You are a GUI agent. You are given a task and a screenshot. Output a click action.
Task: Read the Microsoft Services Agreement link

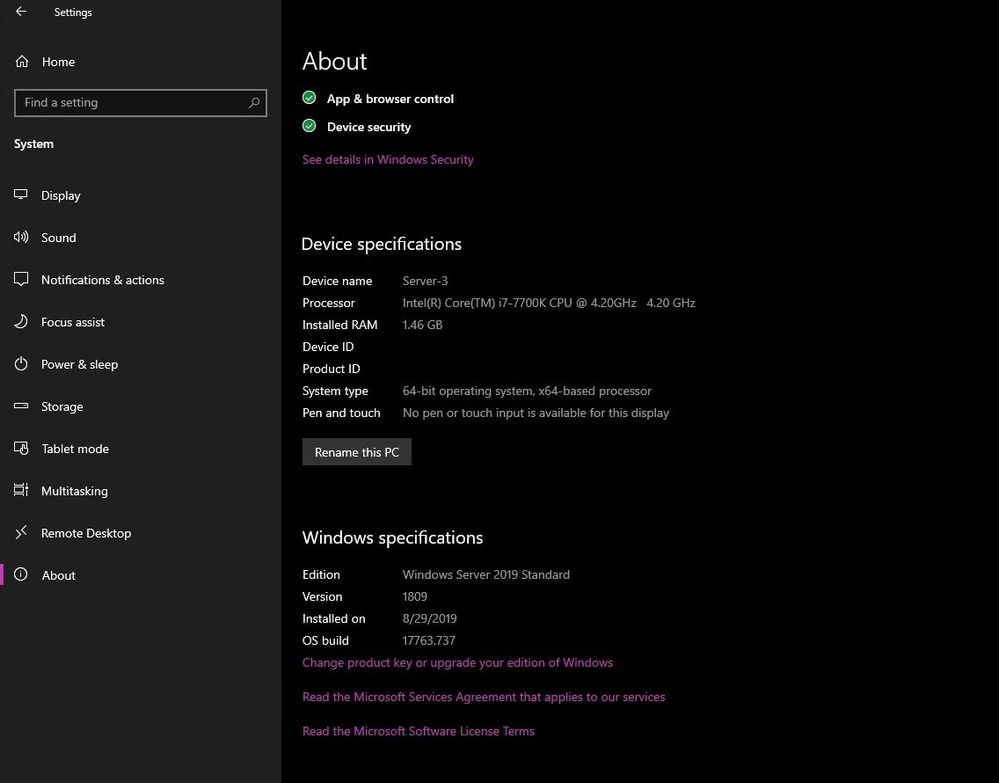[x=483, y=697]
